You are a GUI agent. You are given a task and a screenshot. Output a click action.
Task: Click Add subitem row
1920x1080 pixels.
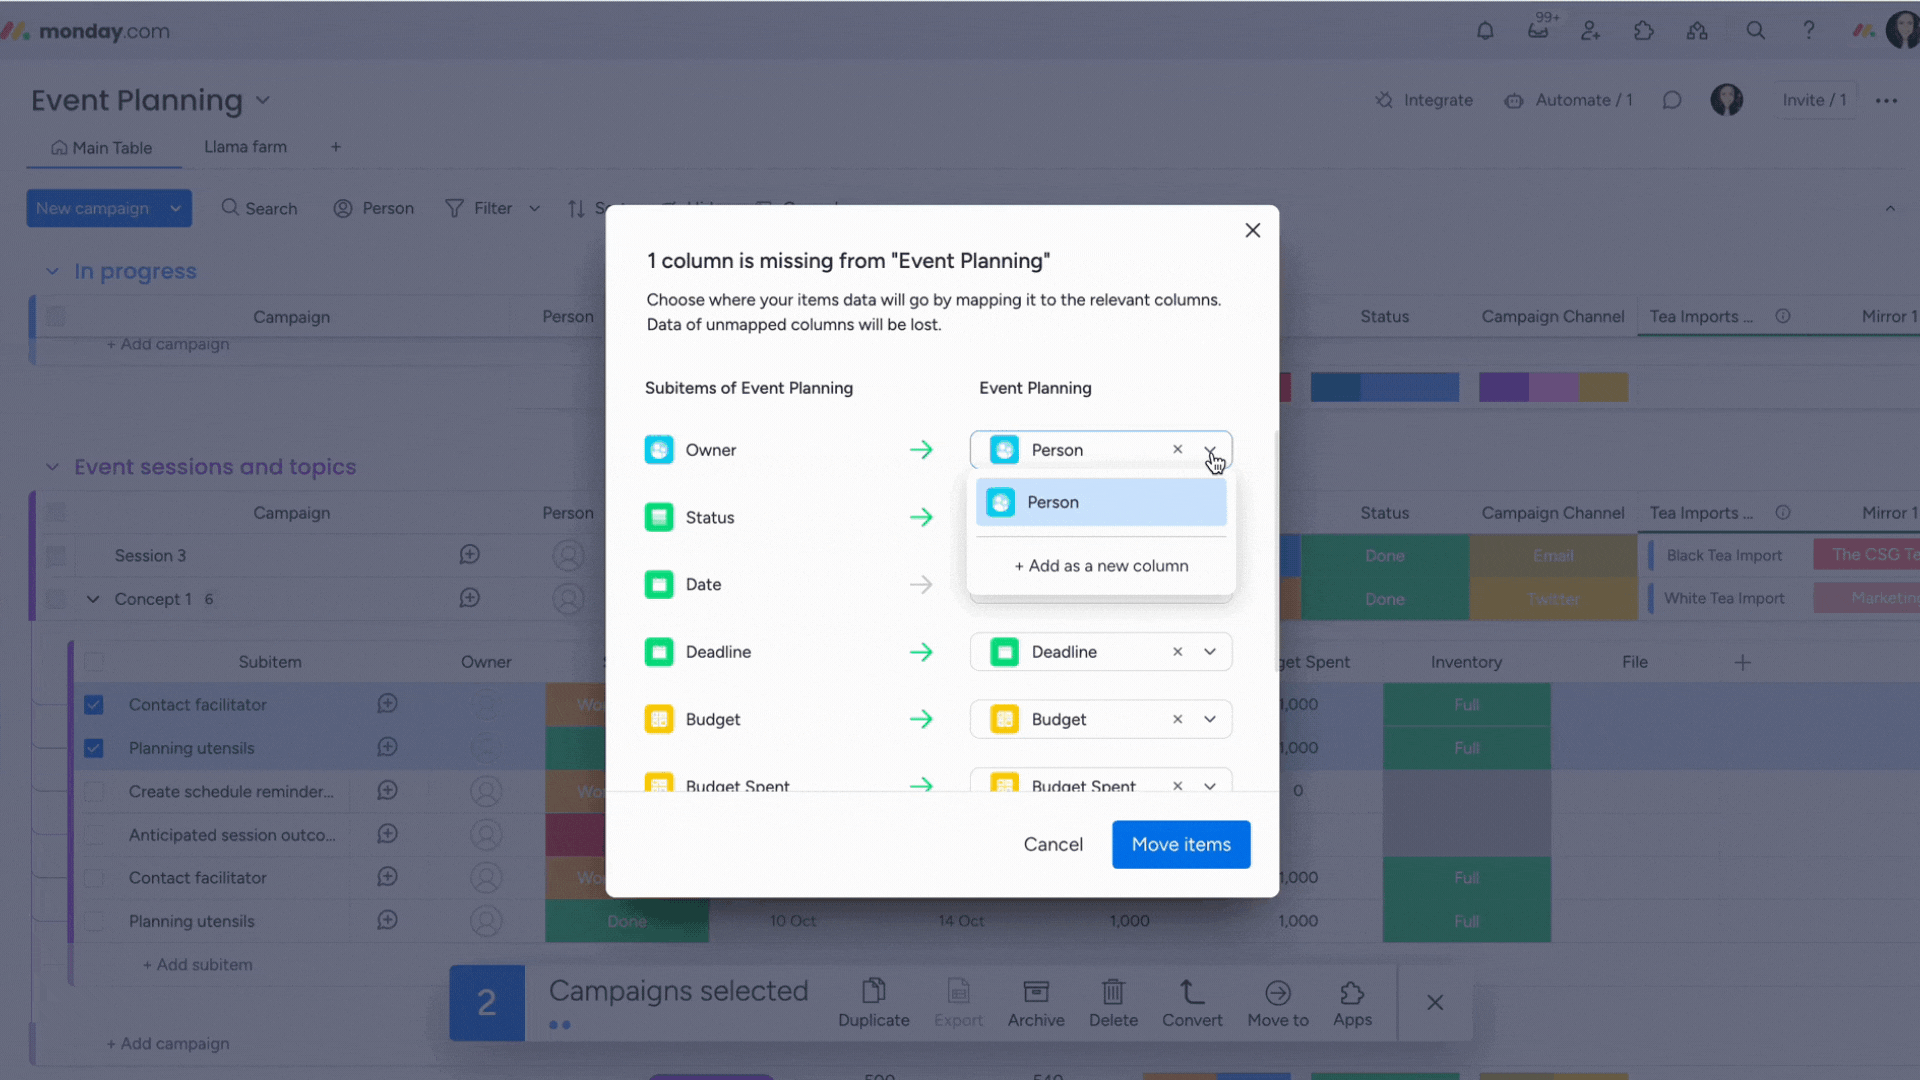(198, 965)
